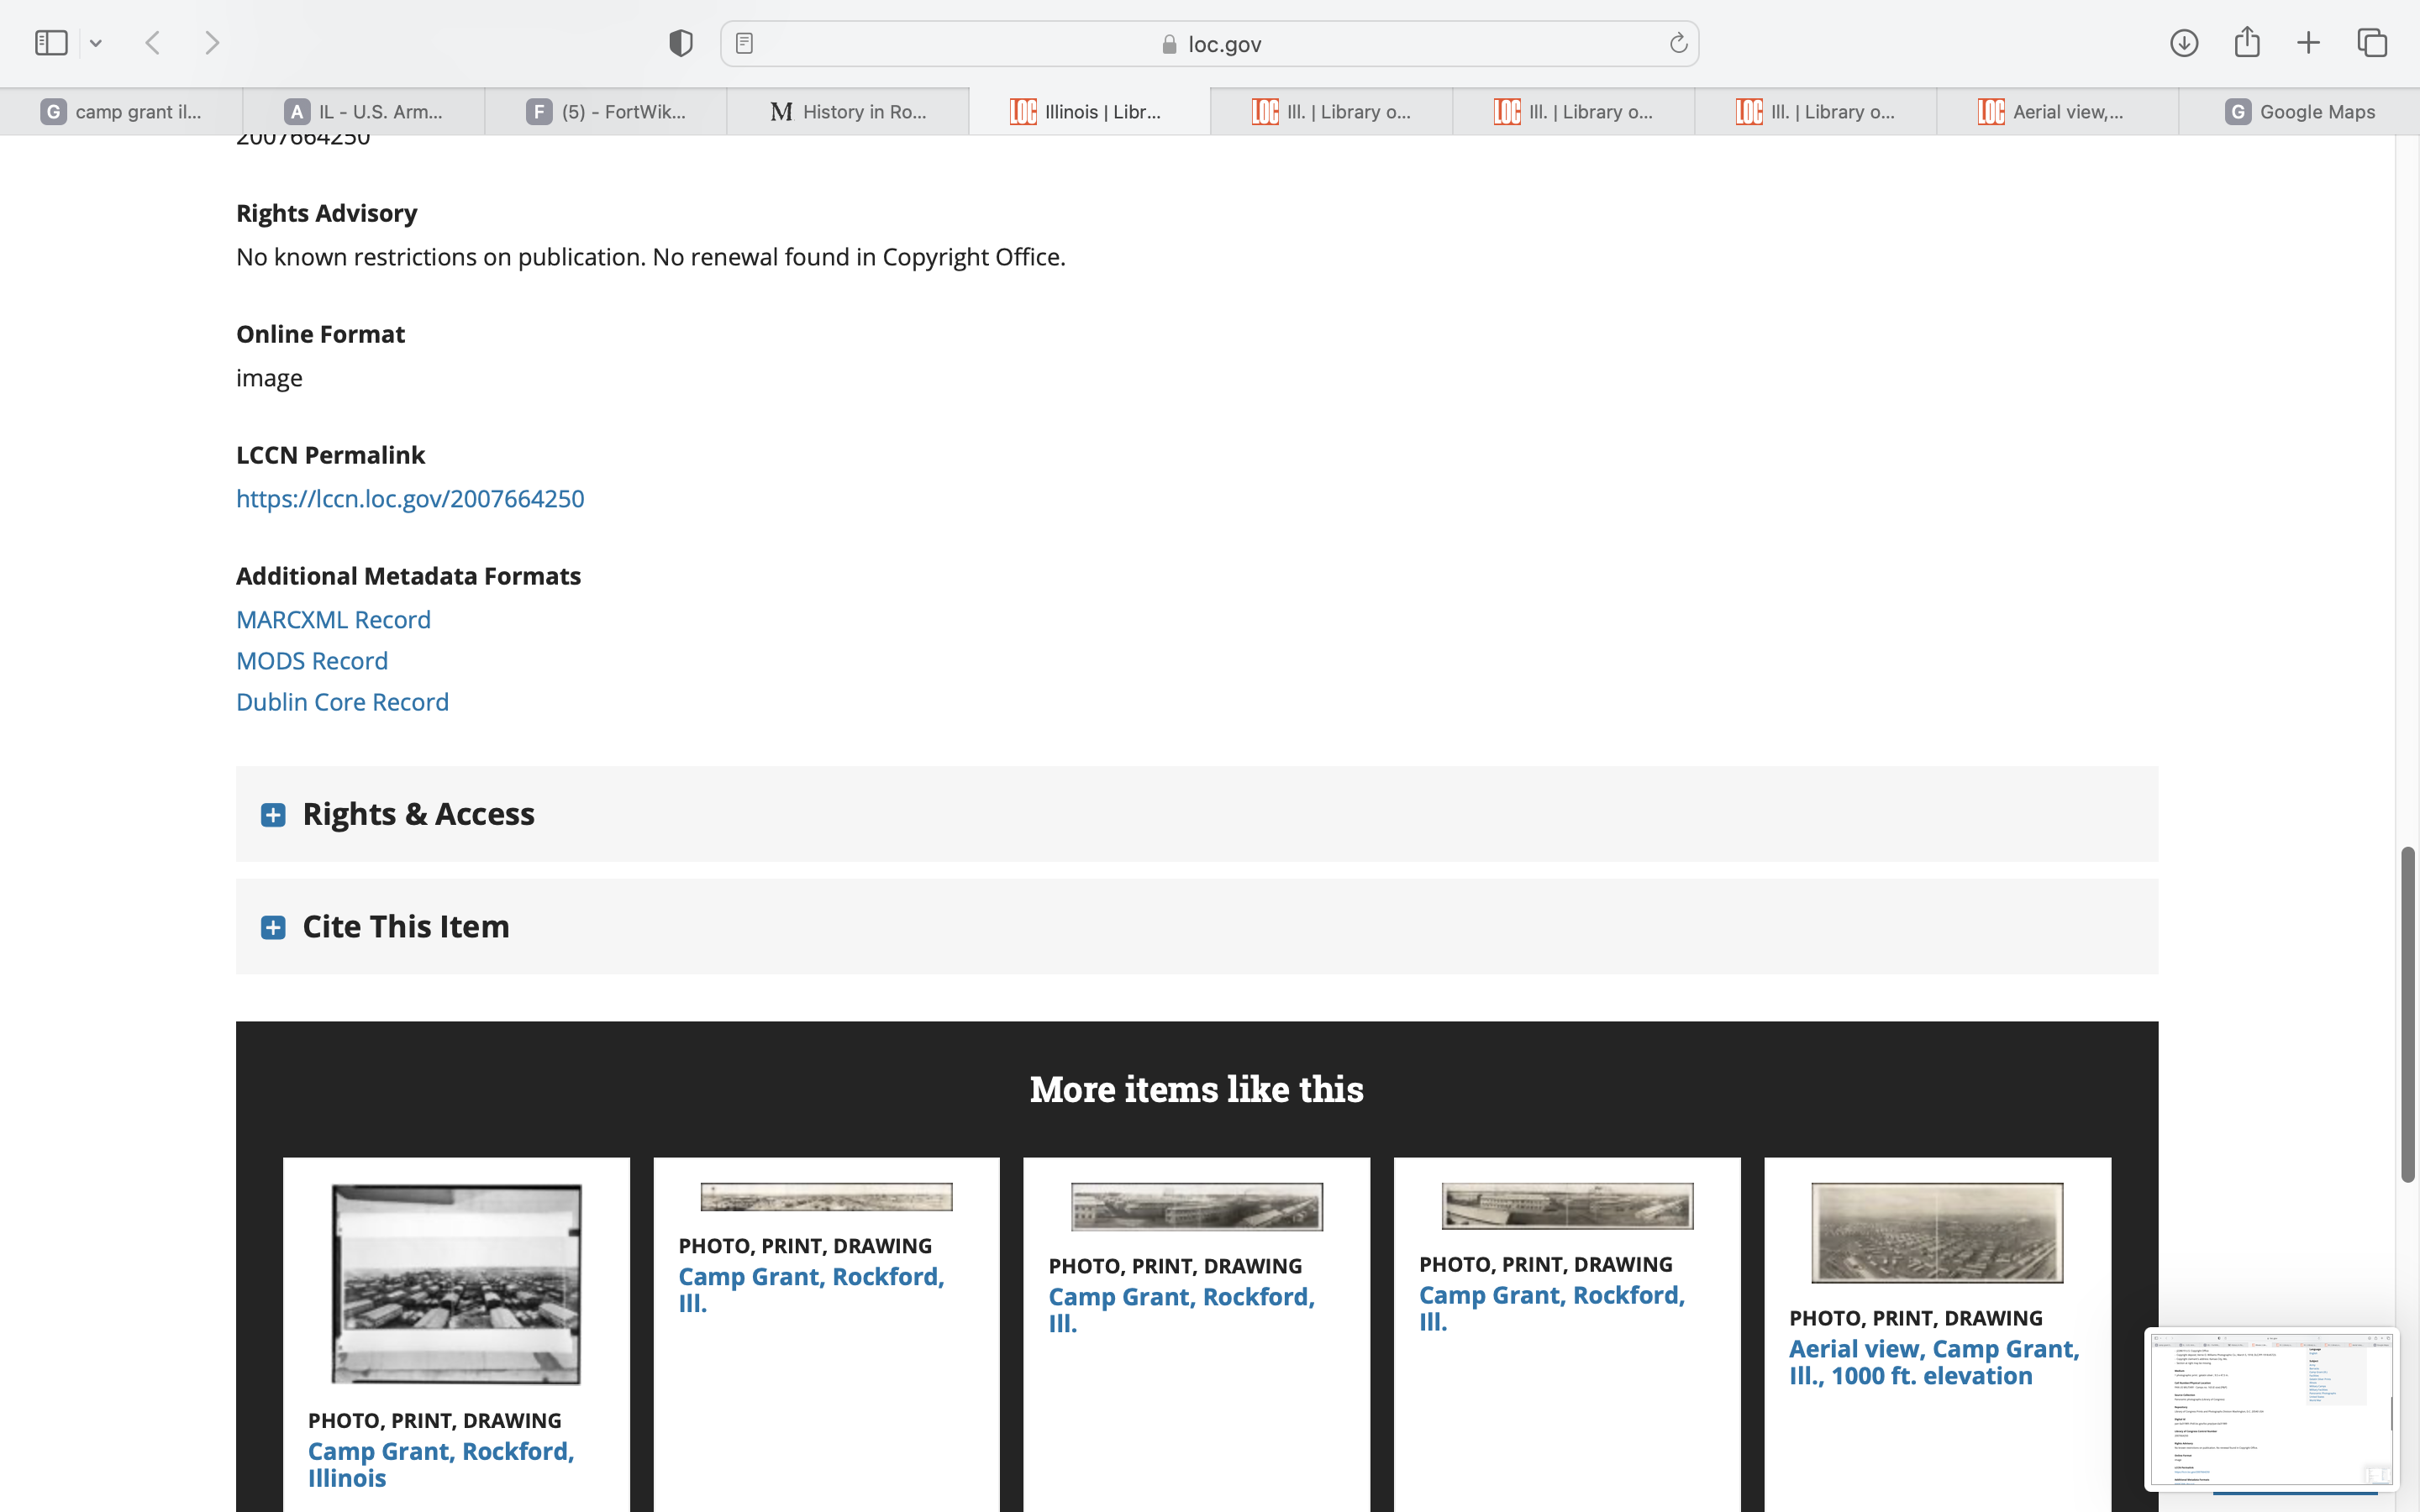Open a new tab with plus icon

[x=2308, y=43]
